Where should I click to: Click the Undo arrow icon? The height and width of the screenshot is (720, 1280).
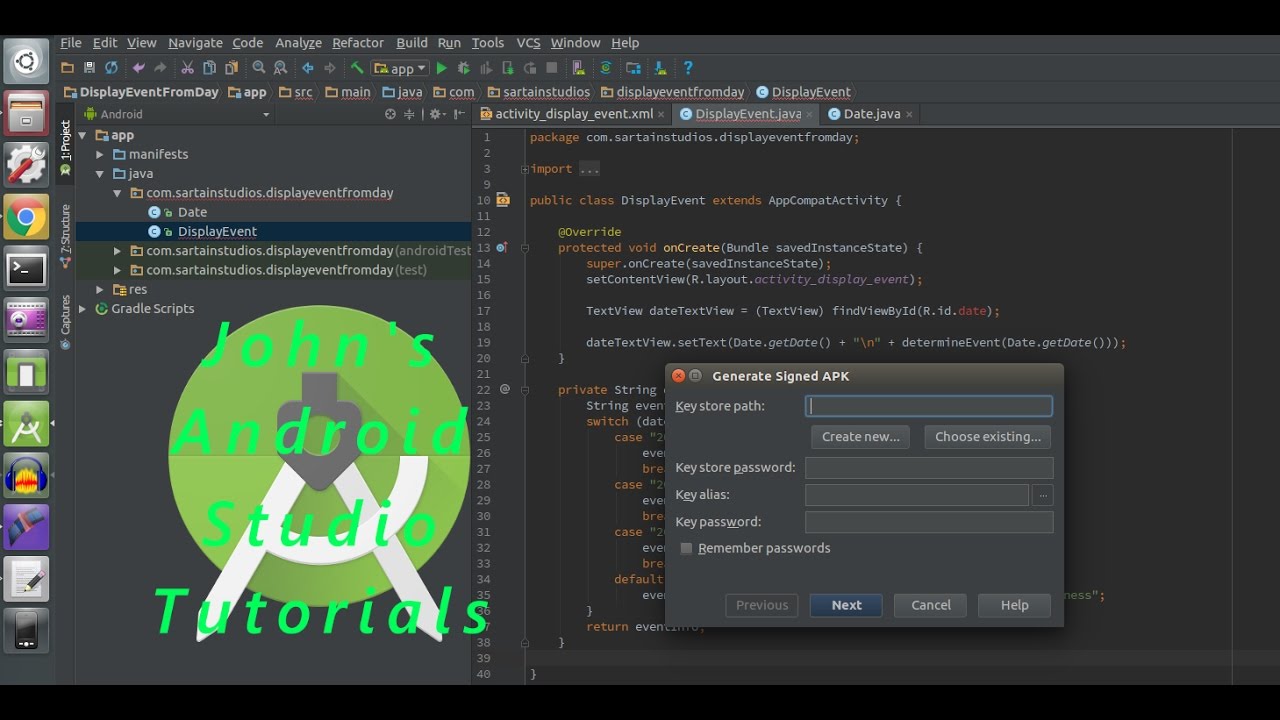[x=138, y=68]
